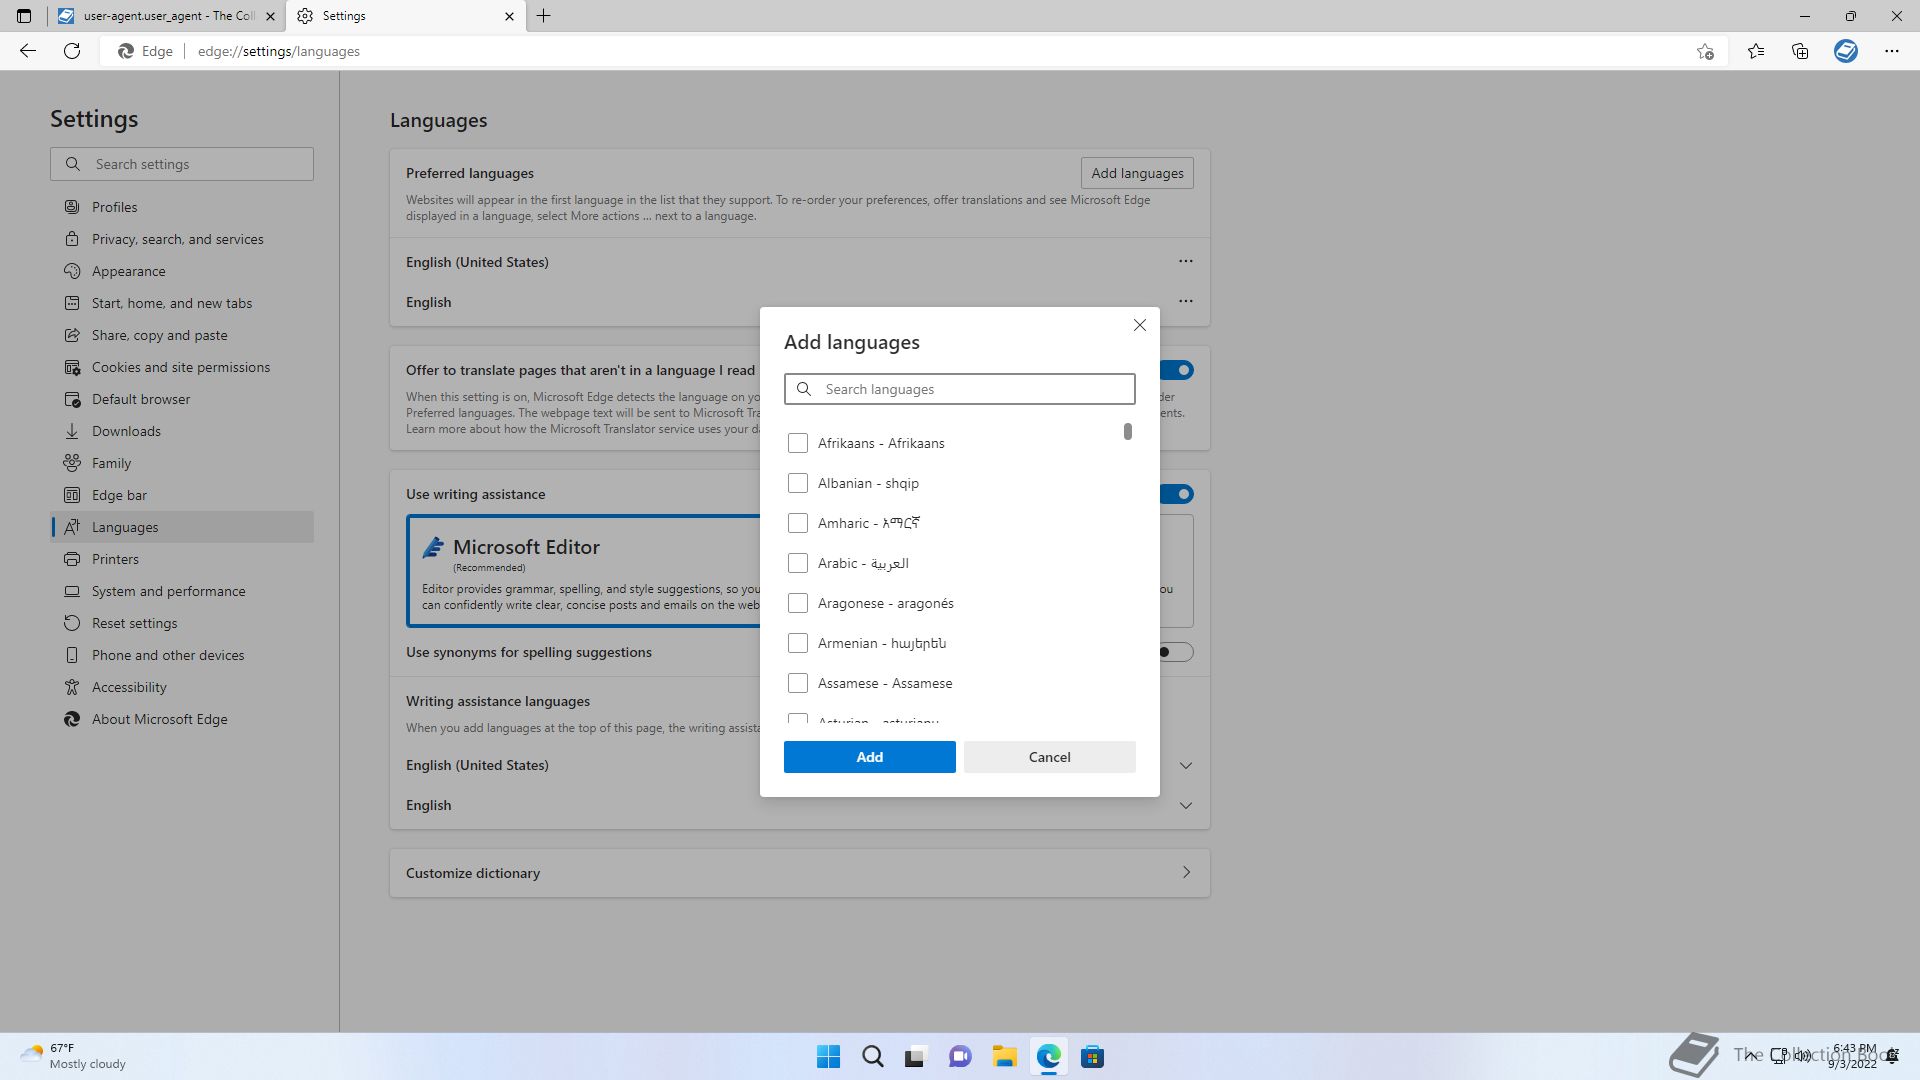The width and height of the screenshot is (1920, 1080).
Task: Open the Chat app in the taskbar
Action: [960, 1057]
